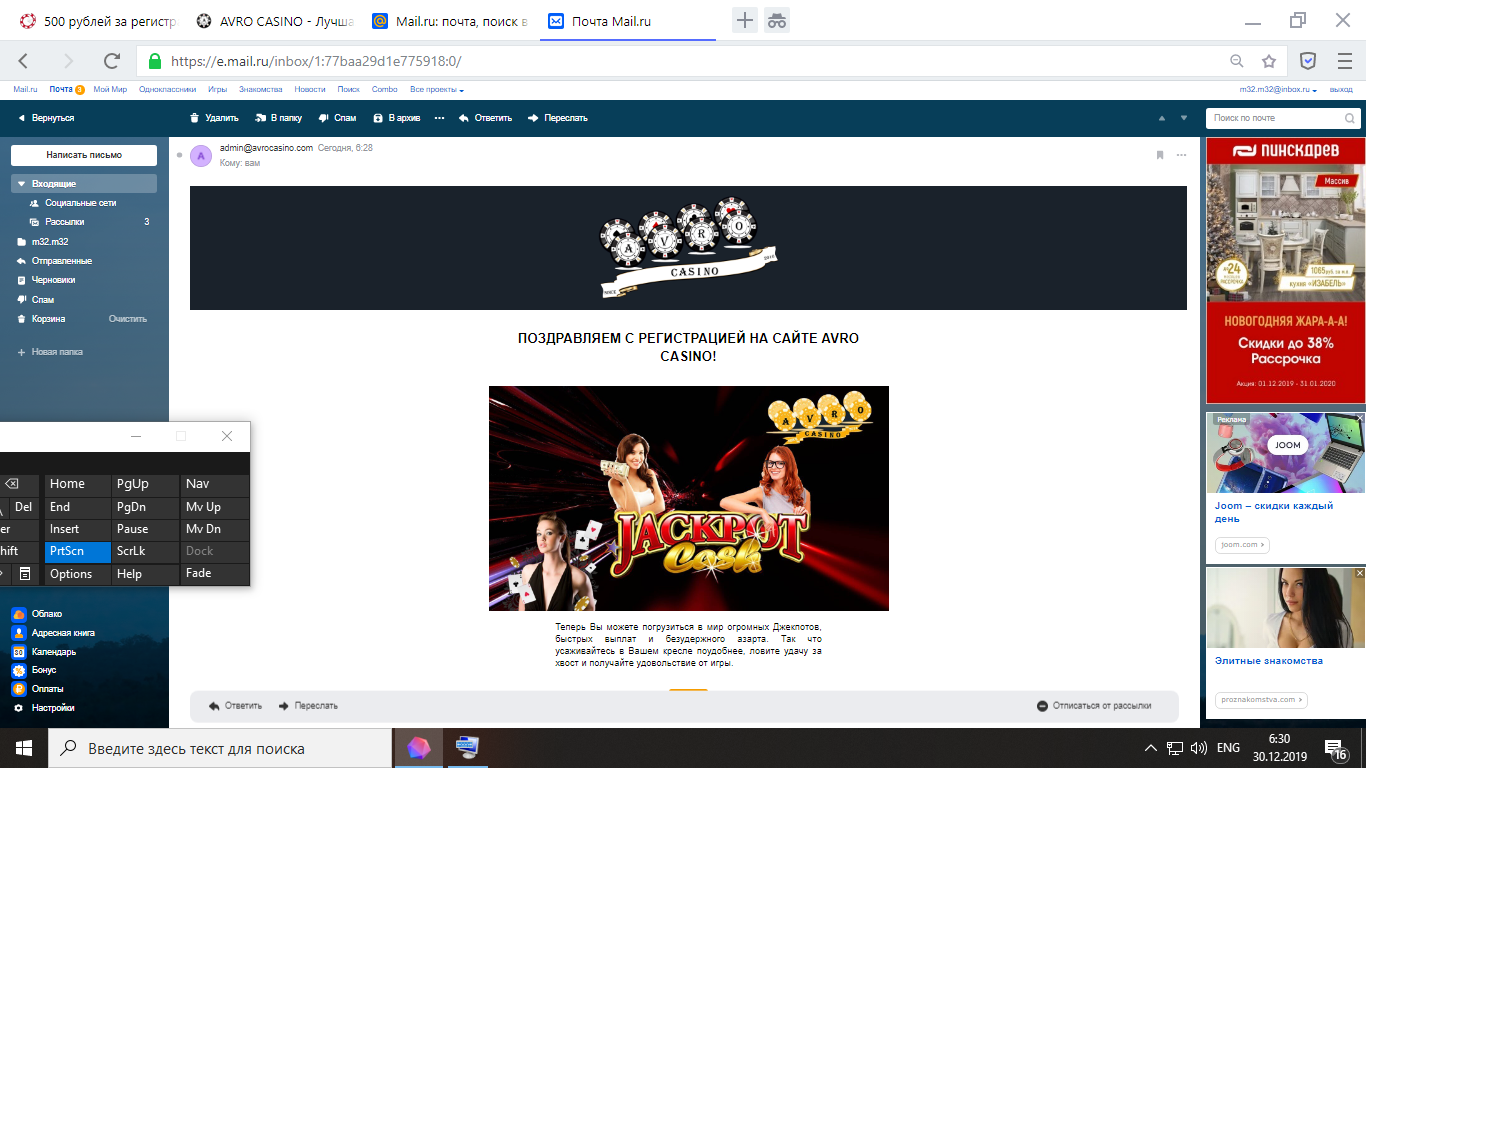Click the zoom magnifier in the address bar
This screenshot has height=1125, width=1500.
[x=1237, y=61]
